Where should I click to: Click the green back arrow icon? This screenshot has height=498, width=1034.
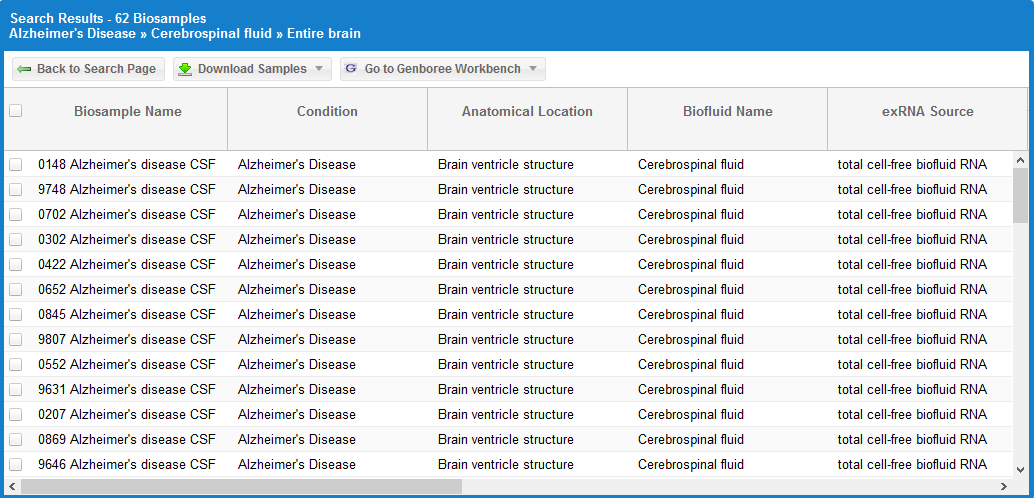(x=24, y=69)
